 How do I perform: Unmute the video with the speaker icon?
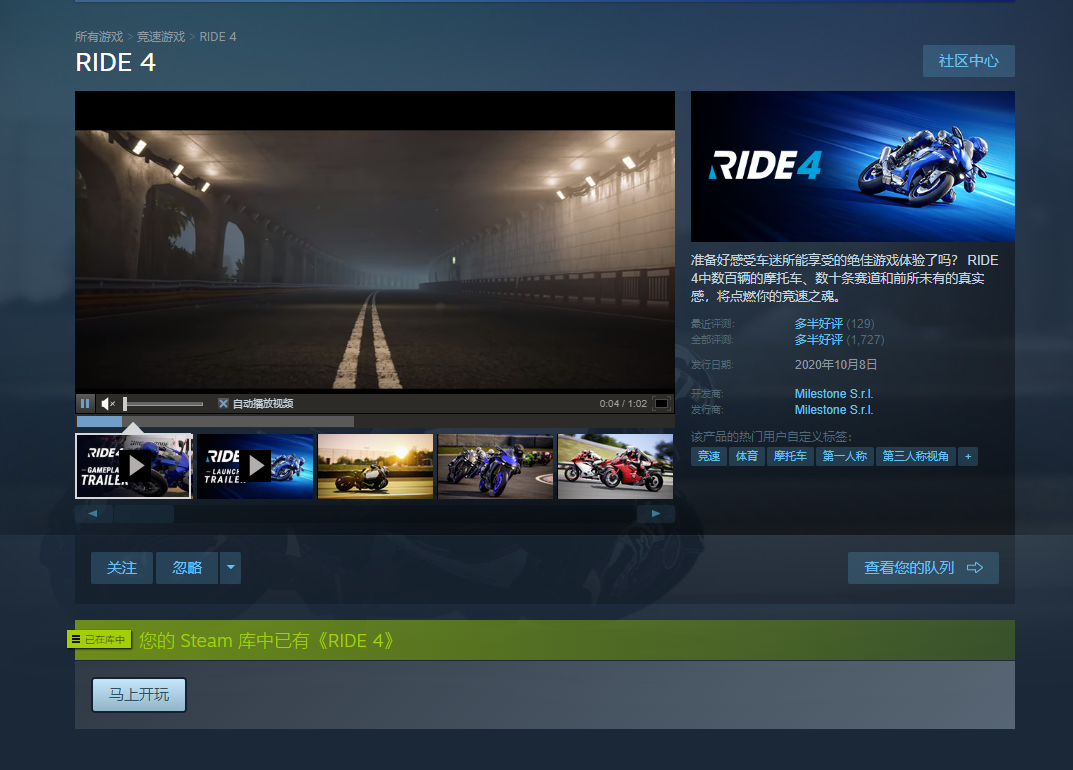click(109, 403)
